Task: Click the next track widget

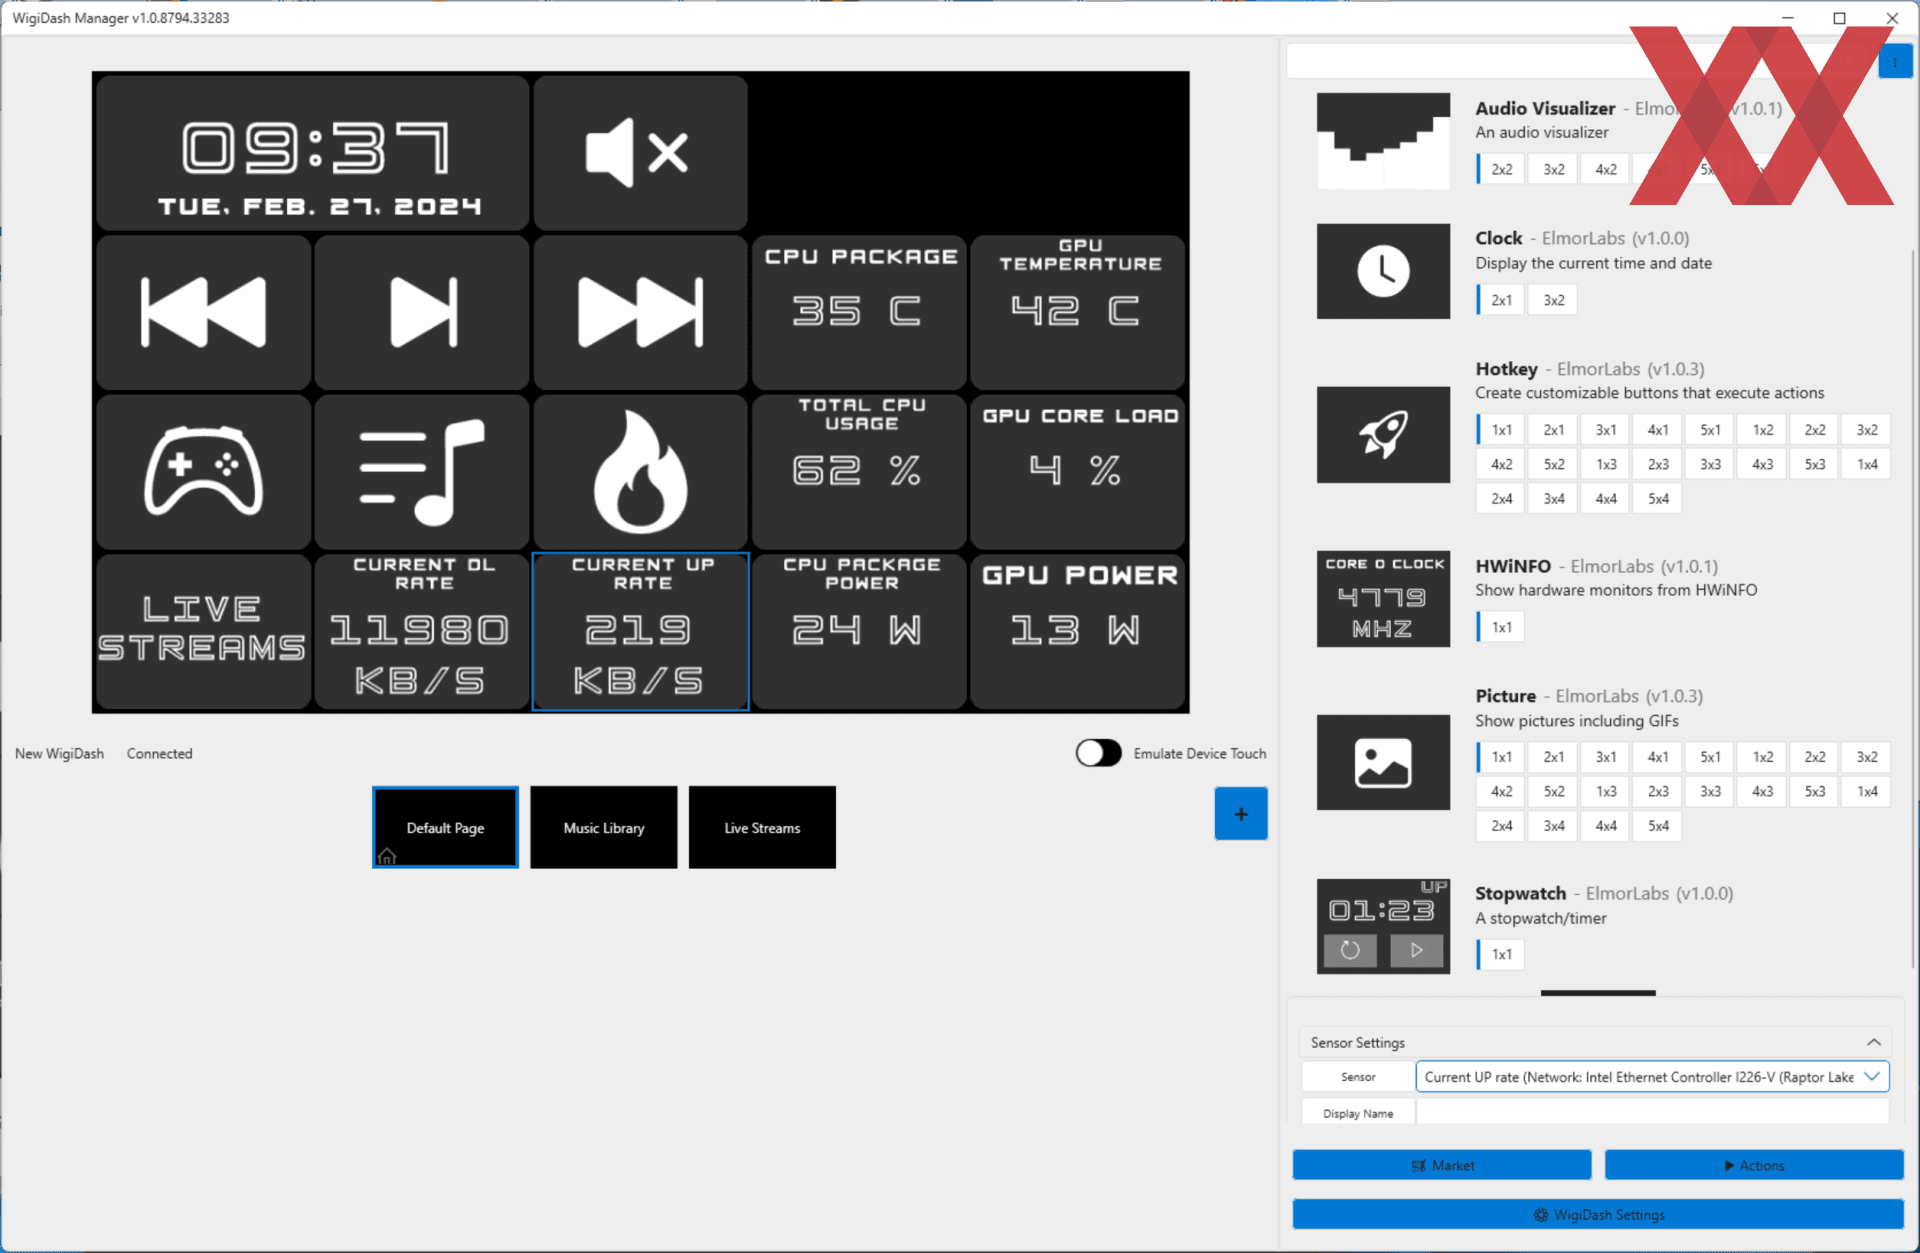Action: [640, 312]
